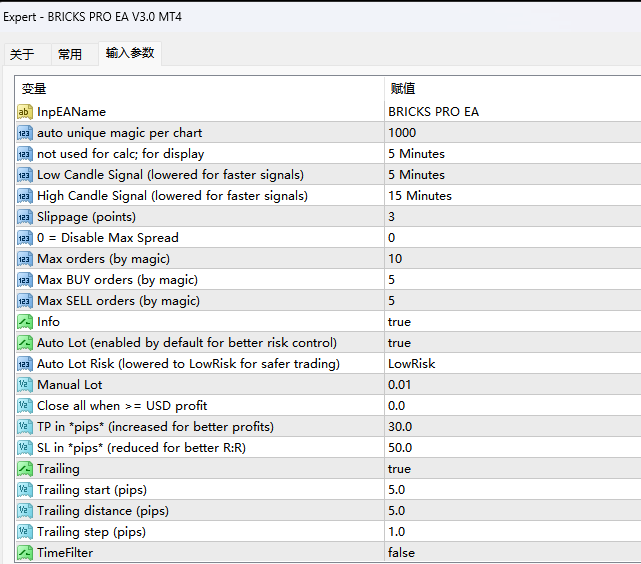The image size is (641, 564).
Task: Switch to the 常用 tab
Action: pyautogui.click(x=70, y=55)
